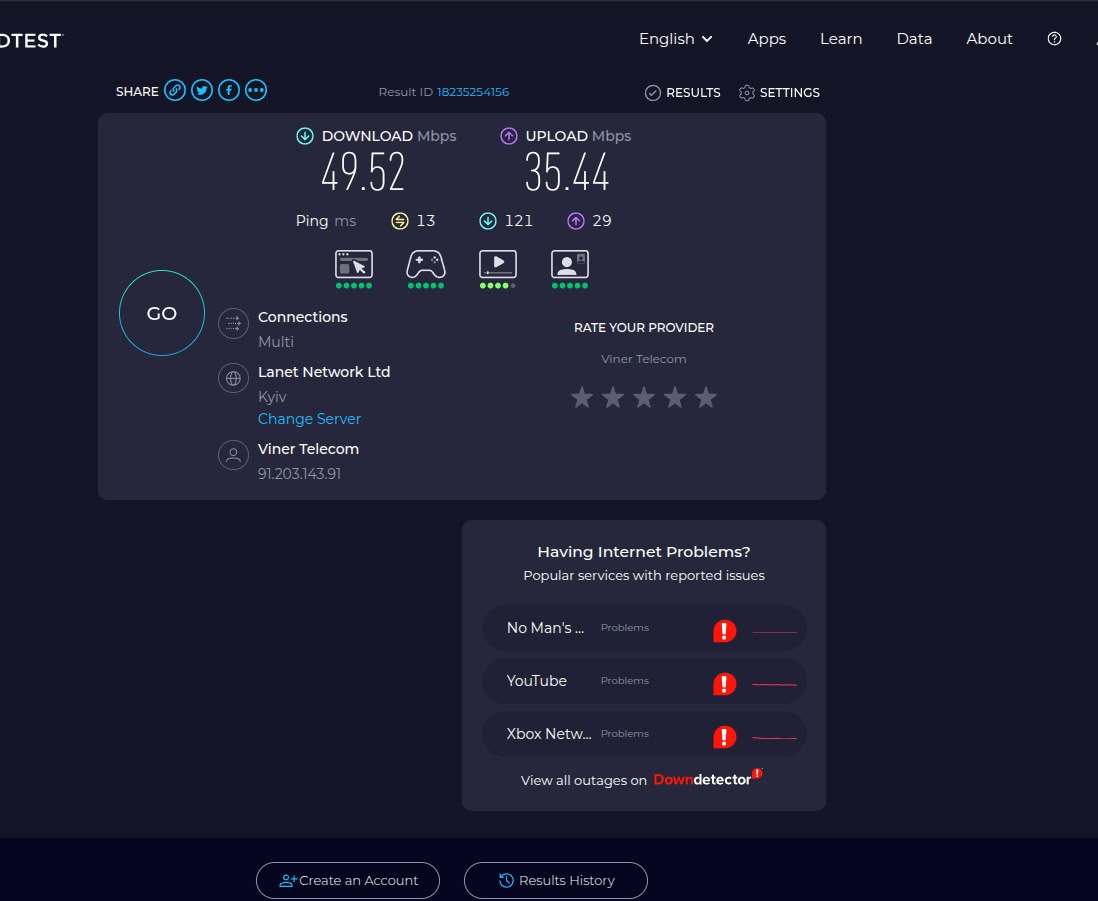This screenshot has width=1098, height=901.
Task: Open the Apps menu
Action: pyautogui.click(x=767, y=39)
